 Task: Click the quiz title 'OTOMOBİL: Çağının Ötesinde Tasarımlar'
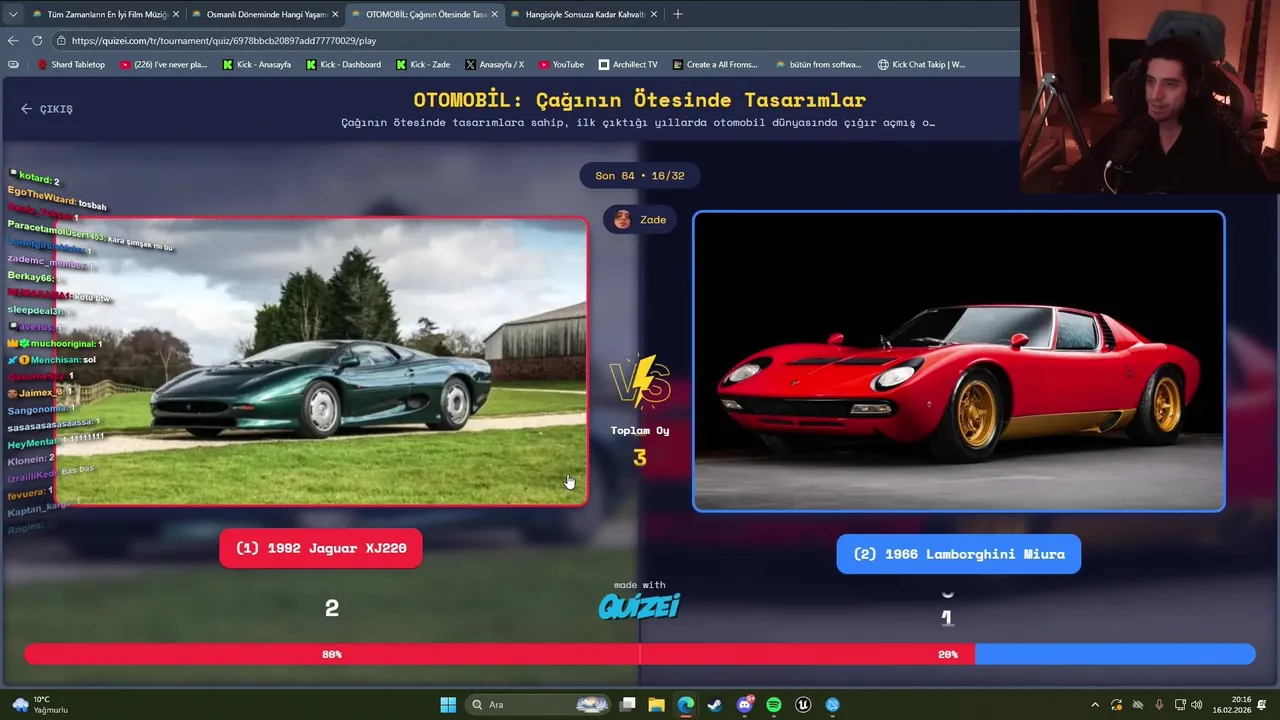(x=640, y=100)
